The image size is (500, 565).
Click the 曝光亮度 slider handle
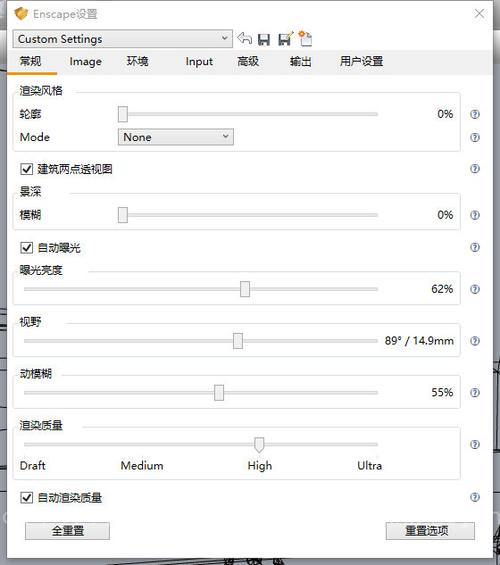pyautogui.click(x=245, y=289)
